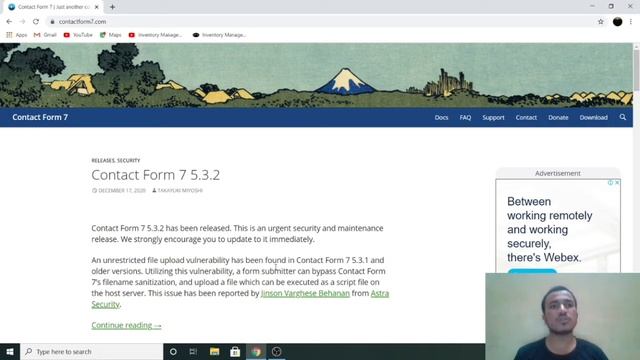640x360 pixels.
Task: Open the Donate menu item
Action: (558, 118)
